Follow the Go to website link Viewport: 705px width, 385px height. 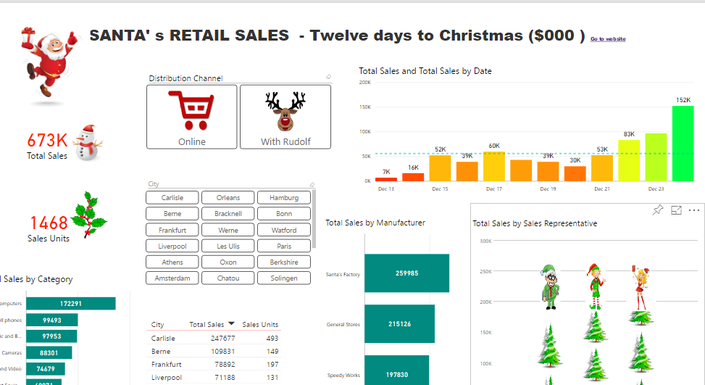608,39
